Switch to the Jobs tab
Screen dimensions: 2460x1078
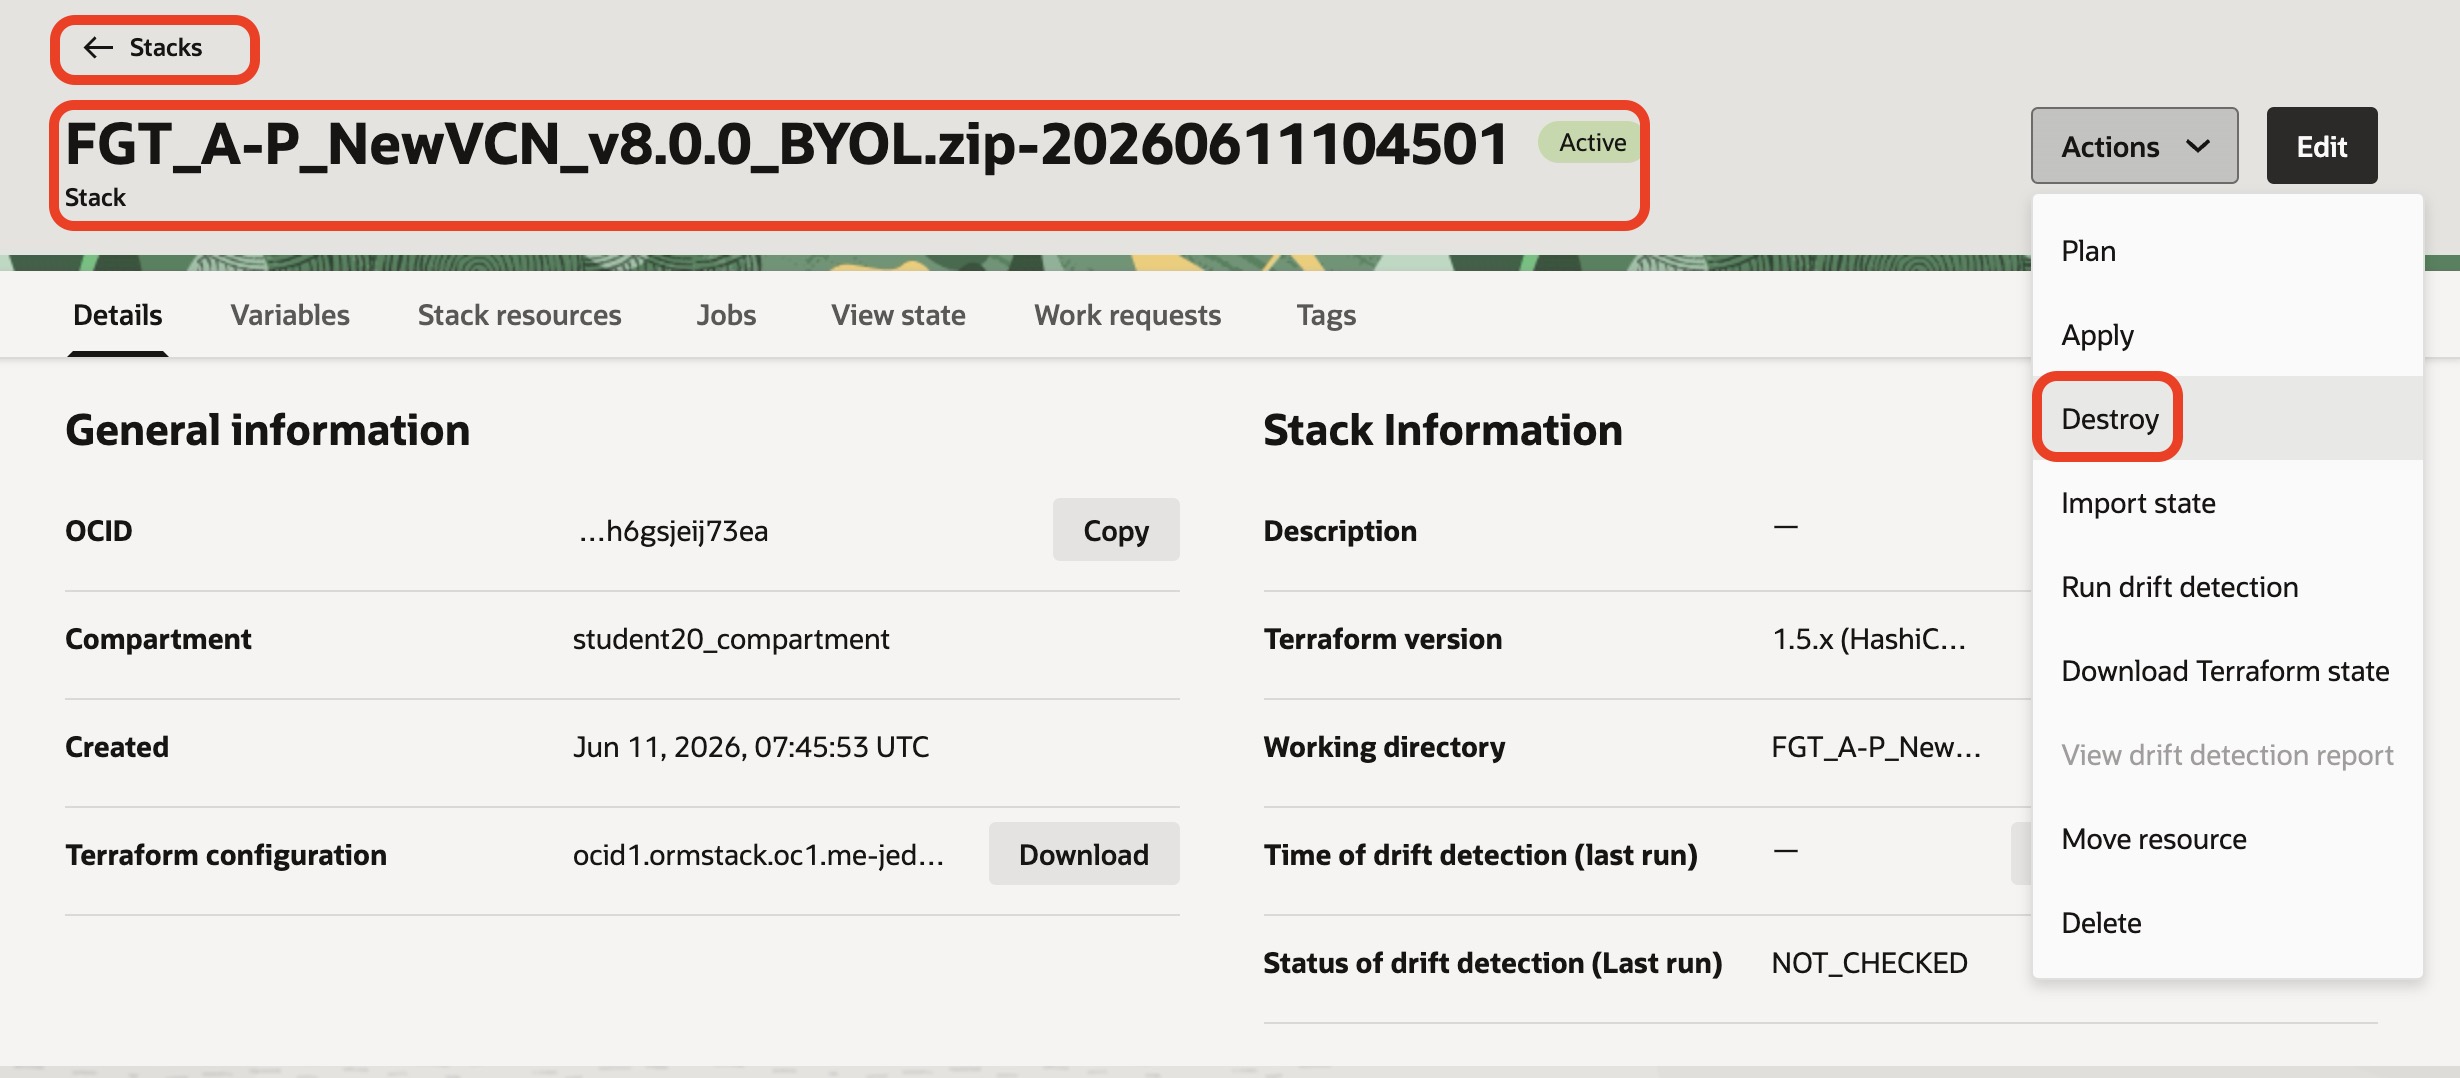(x=726, y=315)
